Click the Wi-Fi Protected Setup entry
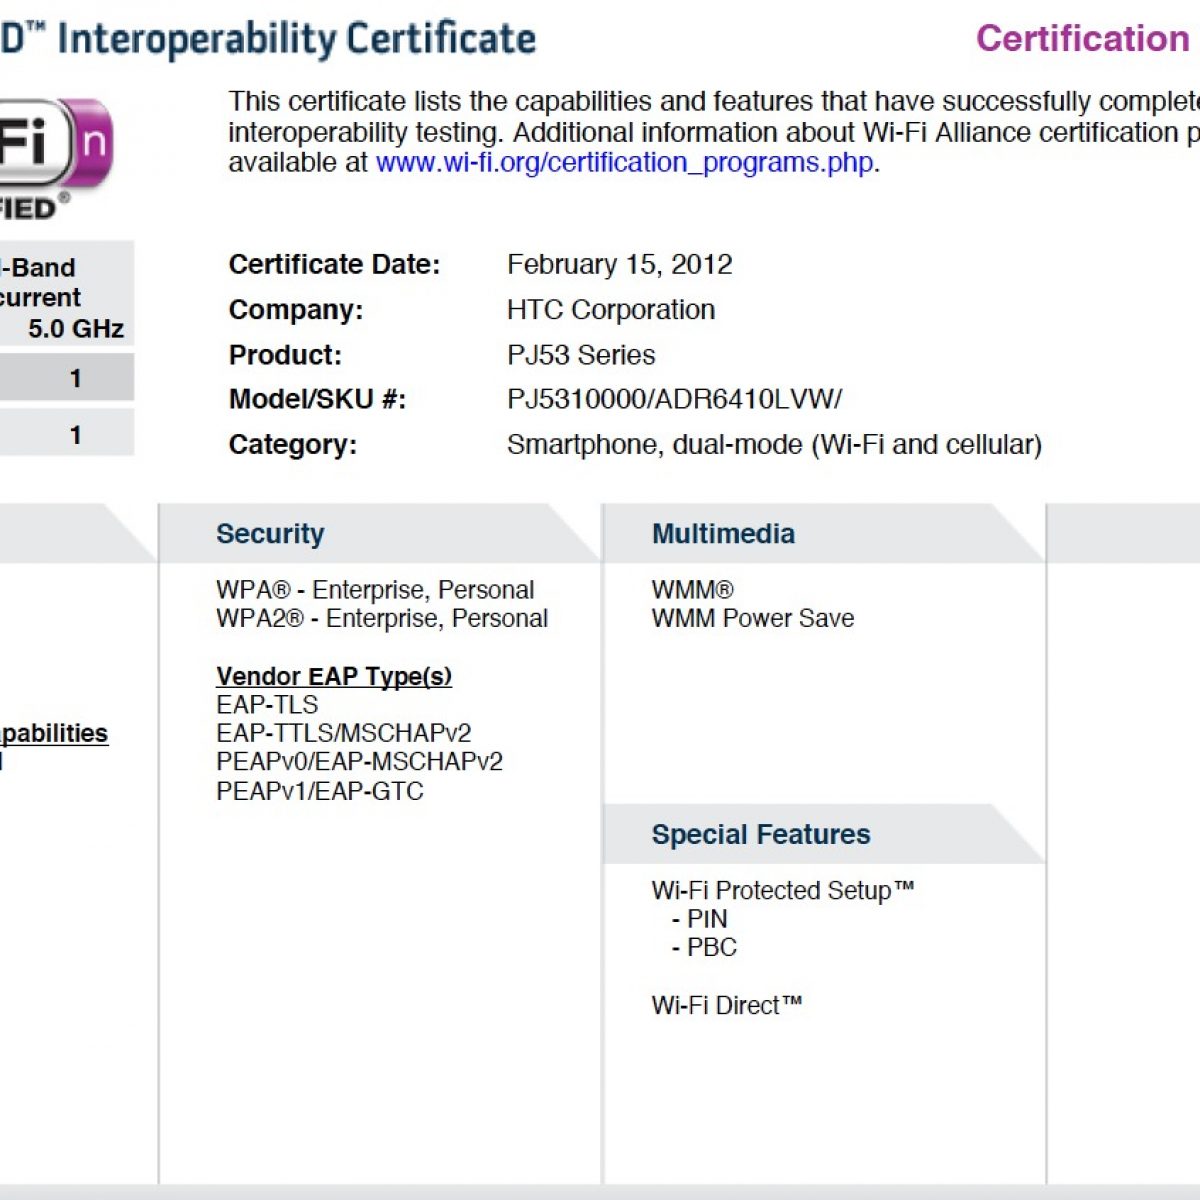 point(782,891)
